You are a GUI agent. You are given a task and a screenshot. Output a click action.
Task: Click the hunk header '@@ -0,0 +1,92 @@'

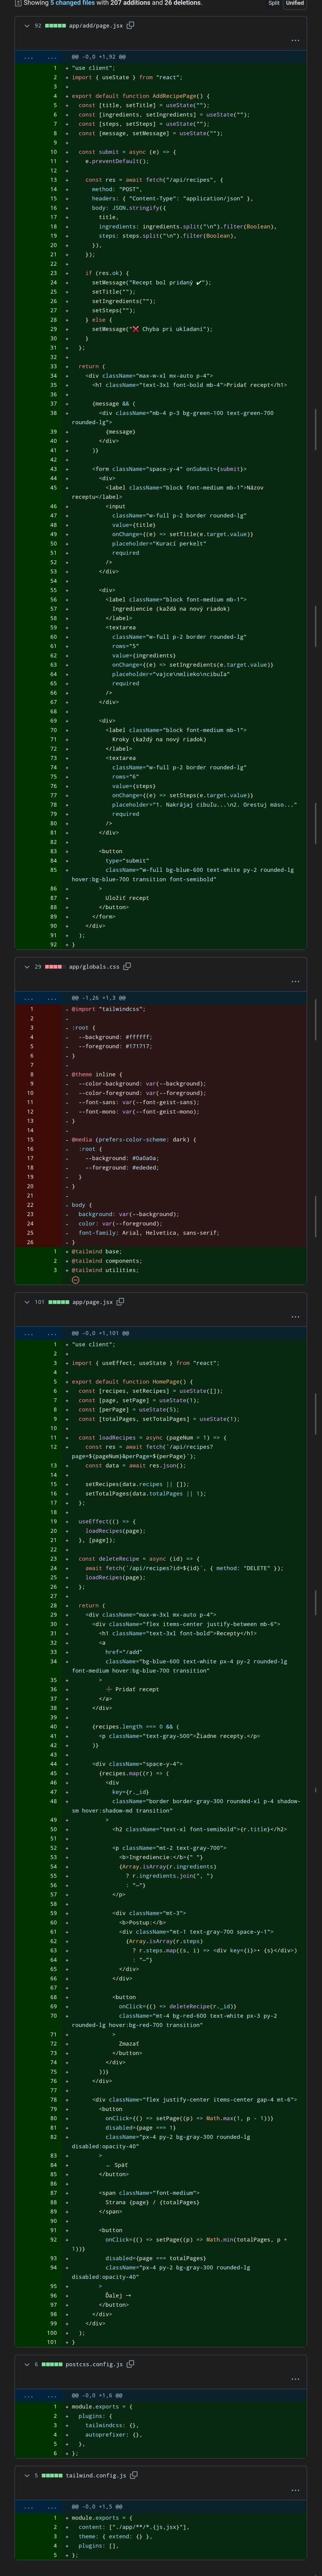tap(98, 57)
